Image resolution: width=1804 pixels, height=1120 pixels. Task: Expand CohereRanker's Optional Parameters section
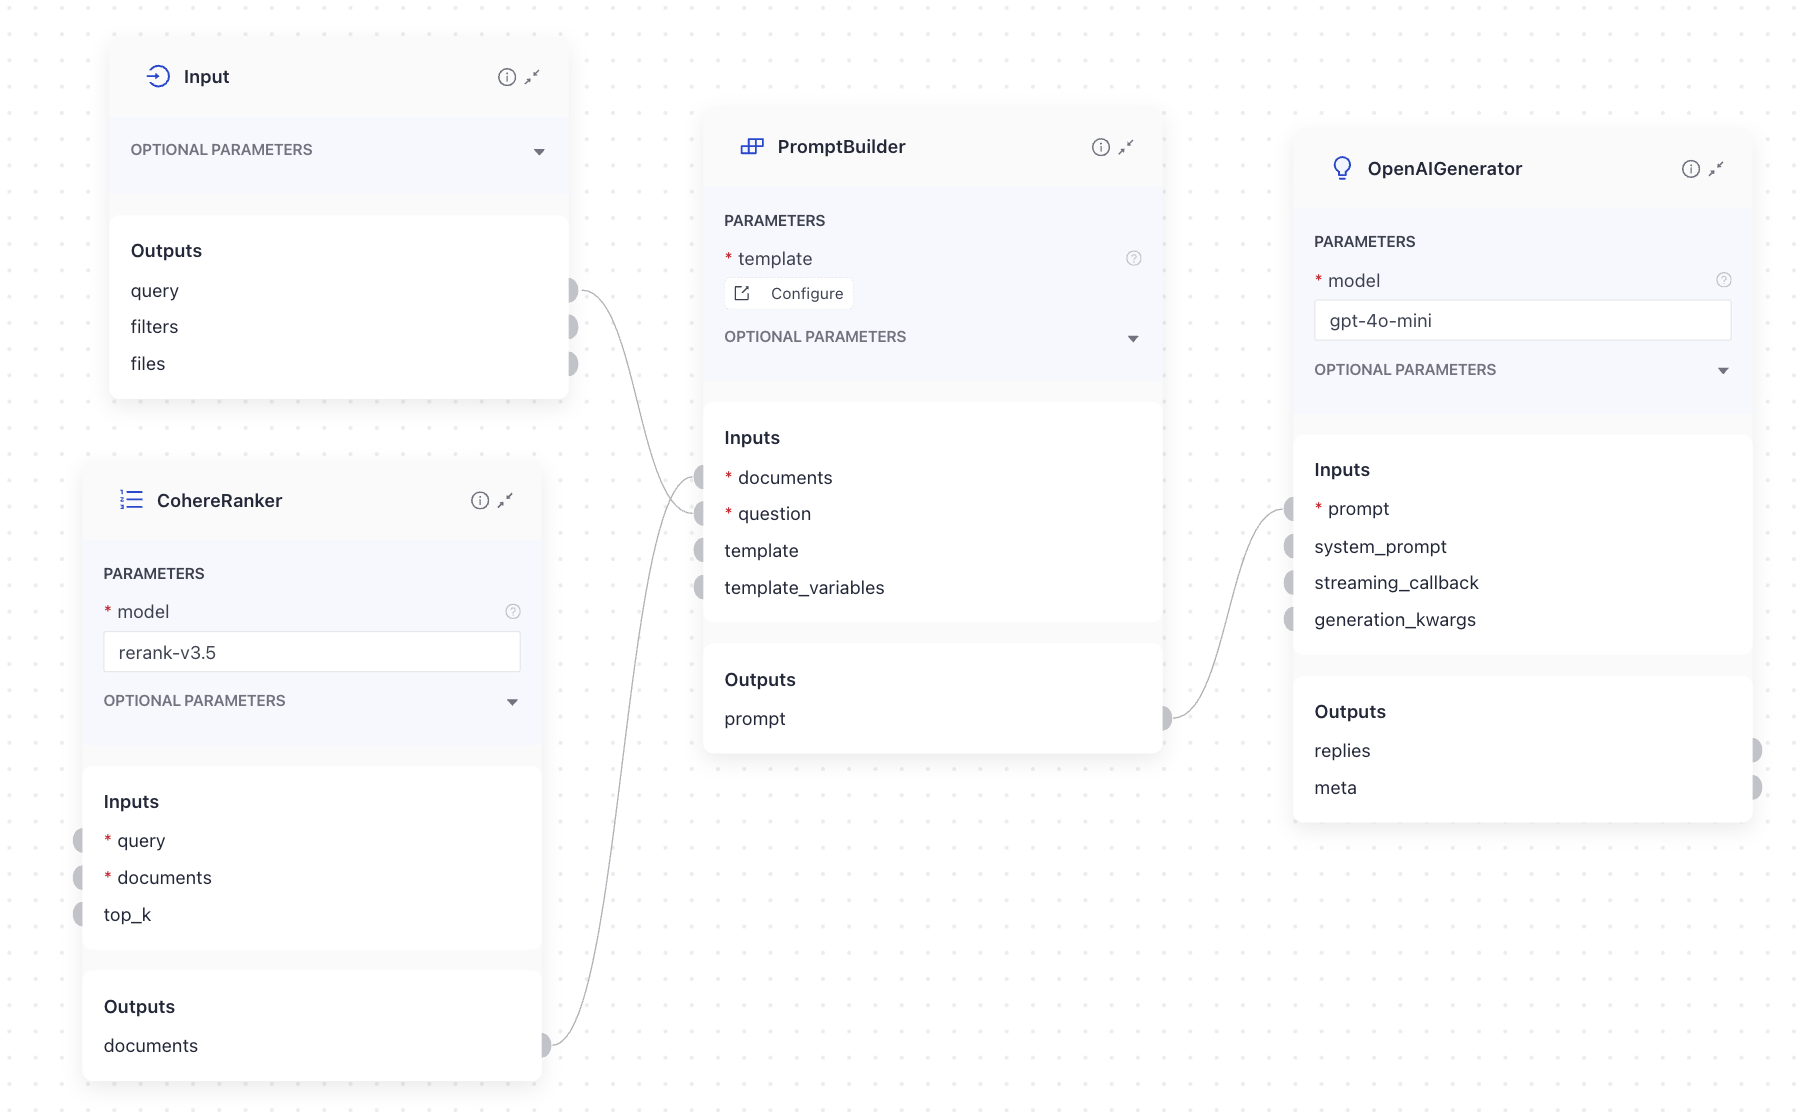pyautogui.click(x=513, y=701)
